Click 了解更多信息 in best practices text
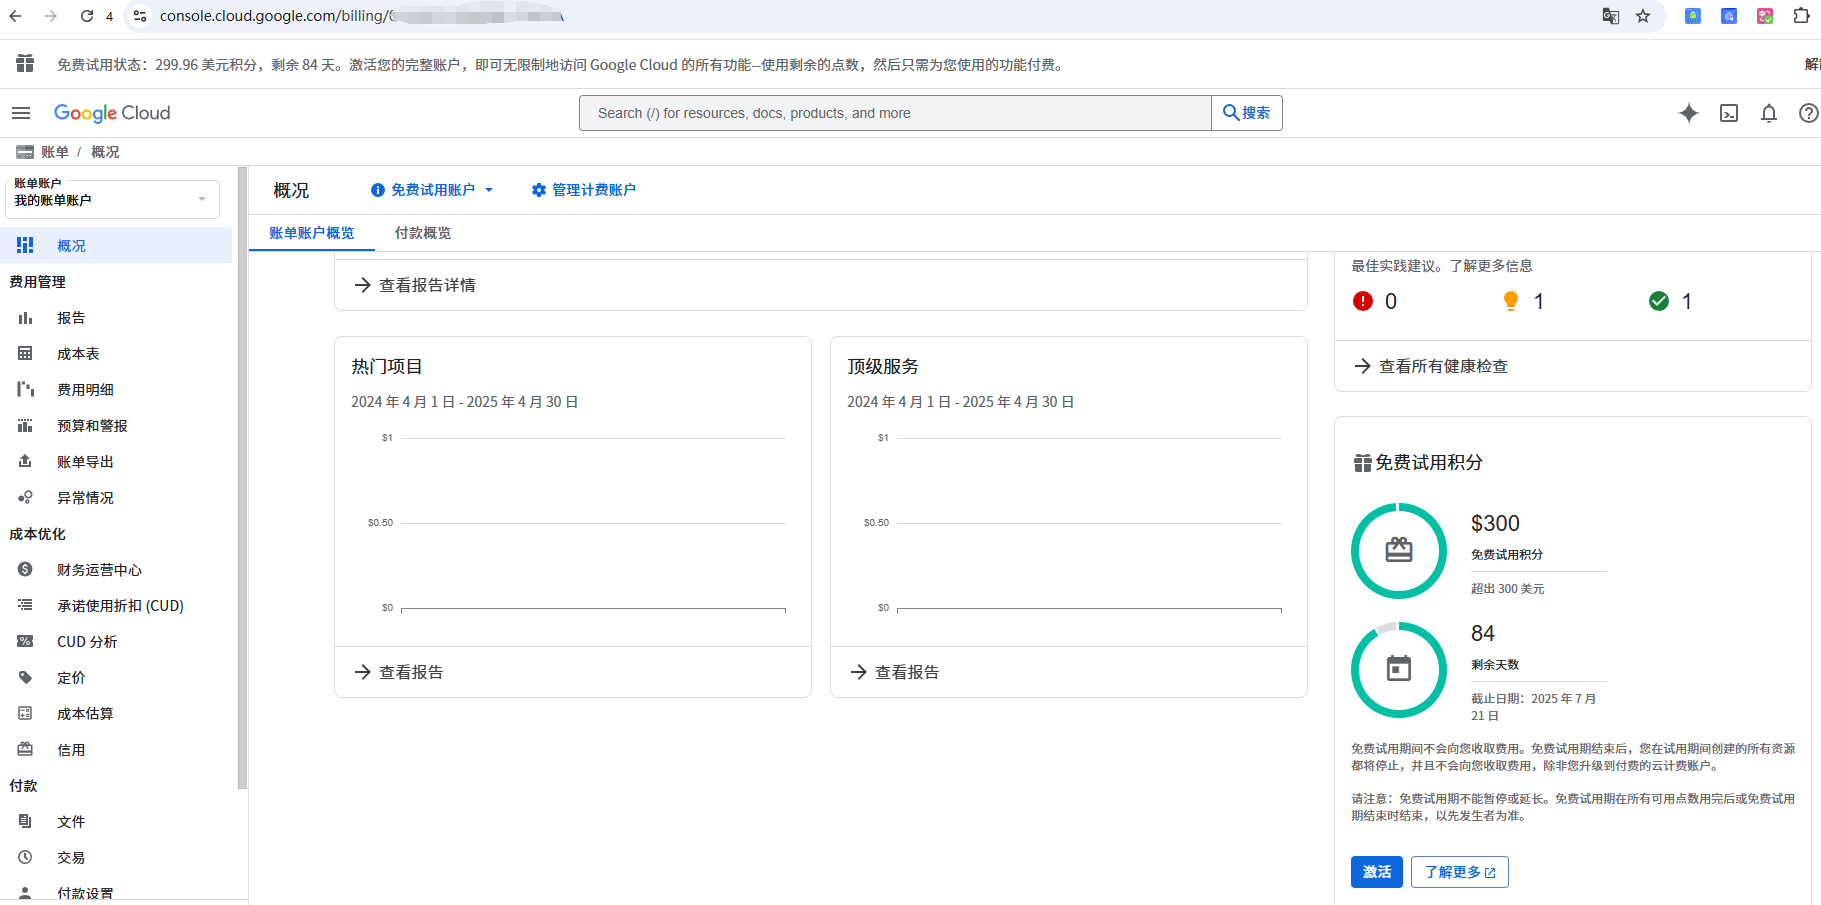Viewport: 1821px width, 905px height. [1491, 266]
